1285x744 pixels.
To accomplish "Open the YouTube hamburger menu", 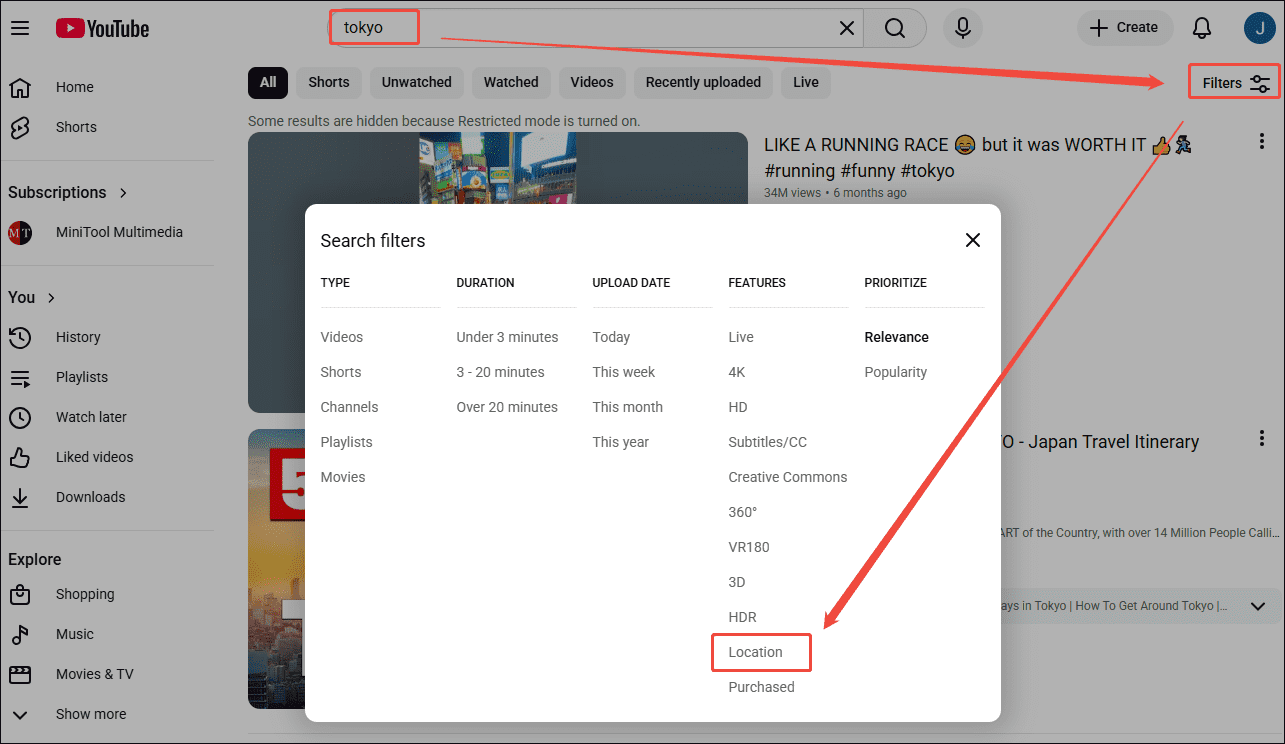I will pos(20,28).
